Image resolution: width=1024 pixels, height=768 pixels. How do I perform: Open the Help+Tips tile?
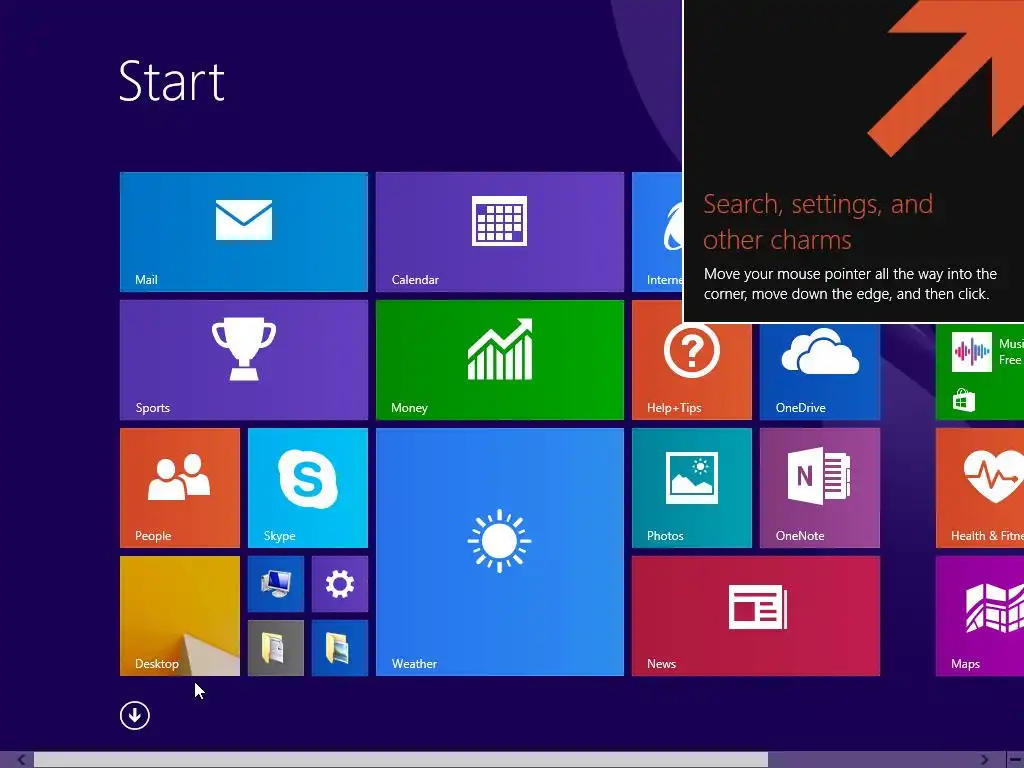point(692,371)
